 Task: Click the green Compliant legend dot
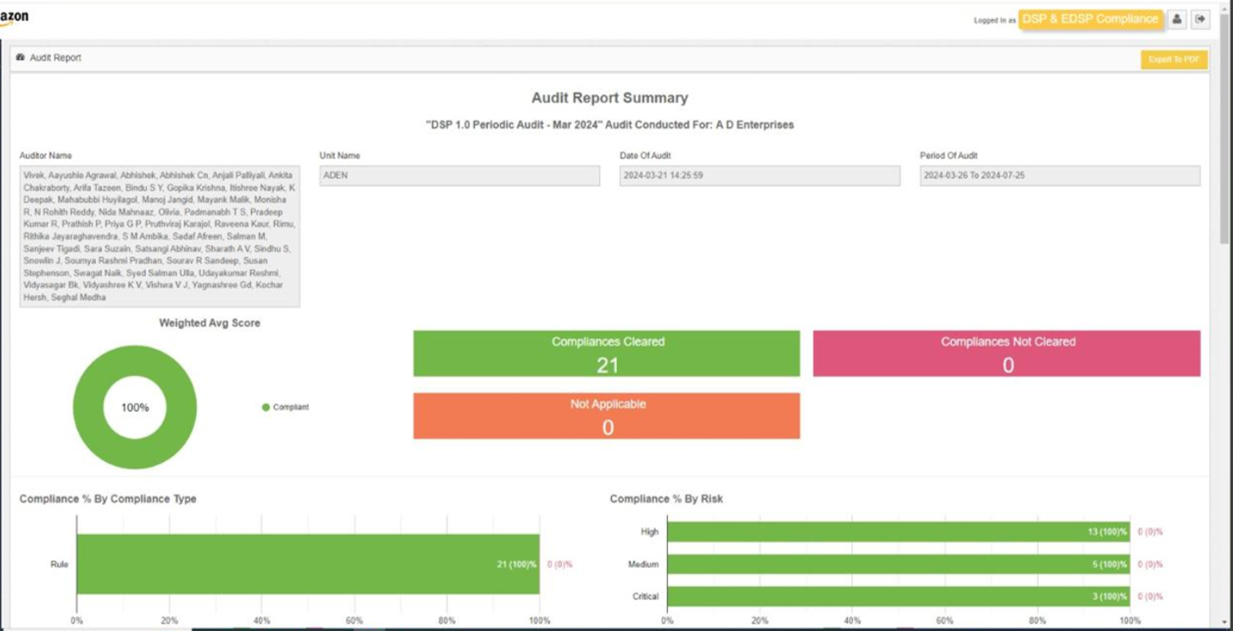point(266,407)
